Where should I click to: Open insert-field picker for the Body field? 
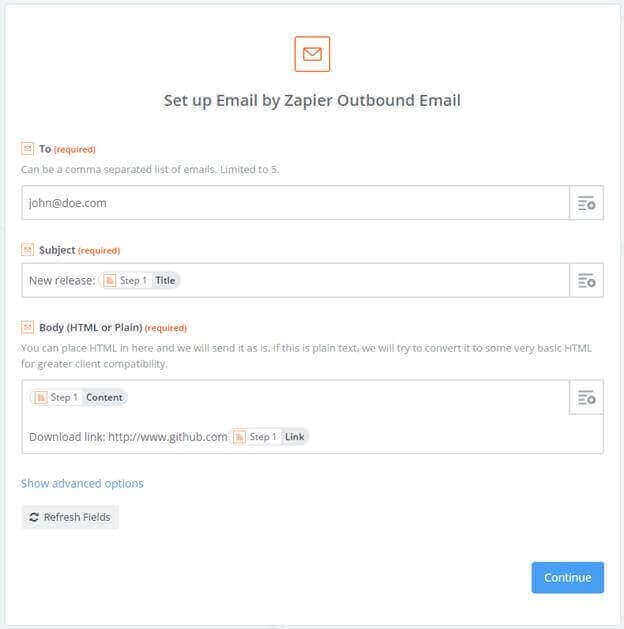pos(586,398)
